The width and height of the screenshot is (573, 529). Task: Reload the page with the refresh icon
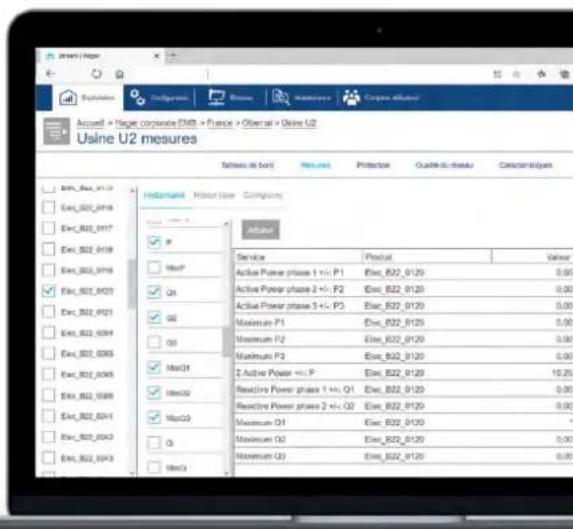coord(96,74)
